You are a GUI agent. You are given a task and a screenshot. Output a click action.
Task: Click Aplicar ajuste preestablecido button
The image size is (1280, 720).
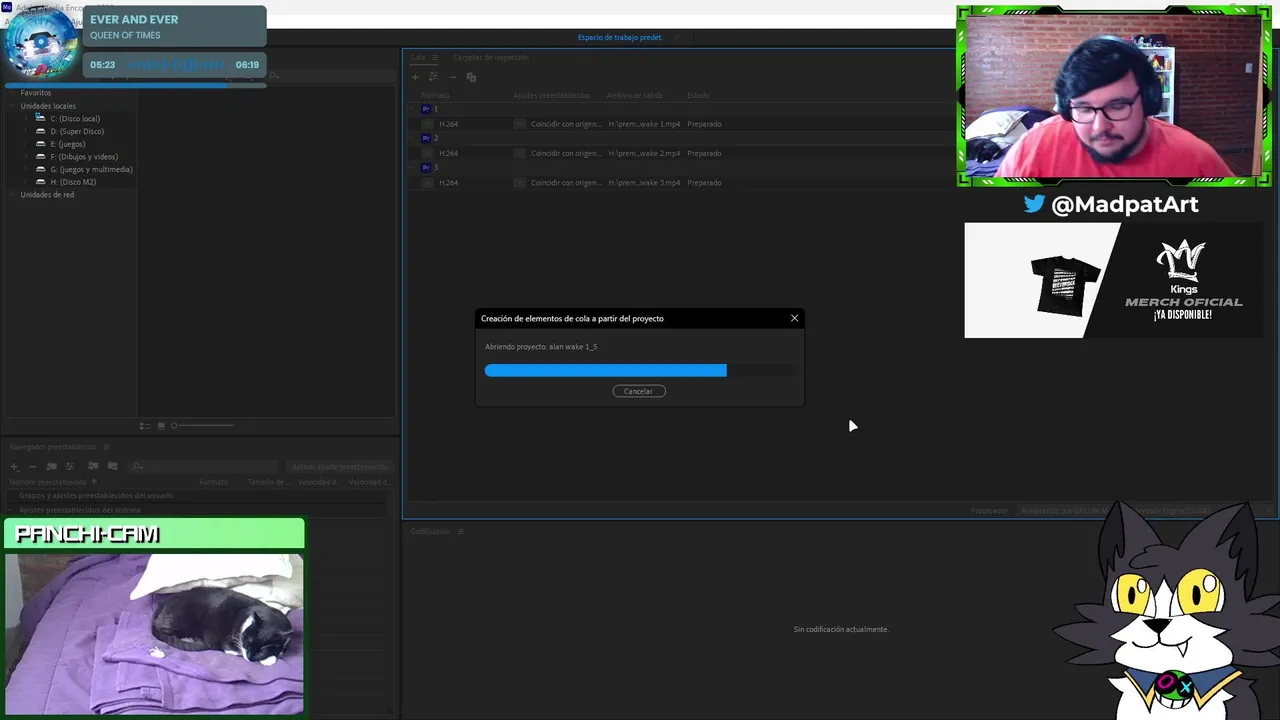point(340,467)
